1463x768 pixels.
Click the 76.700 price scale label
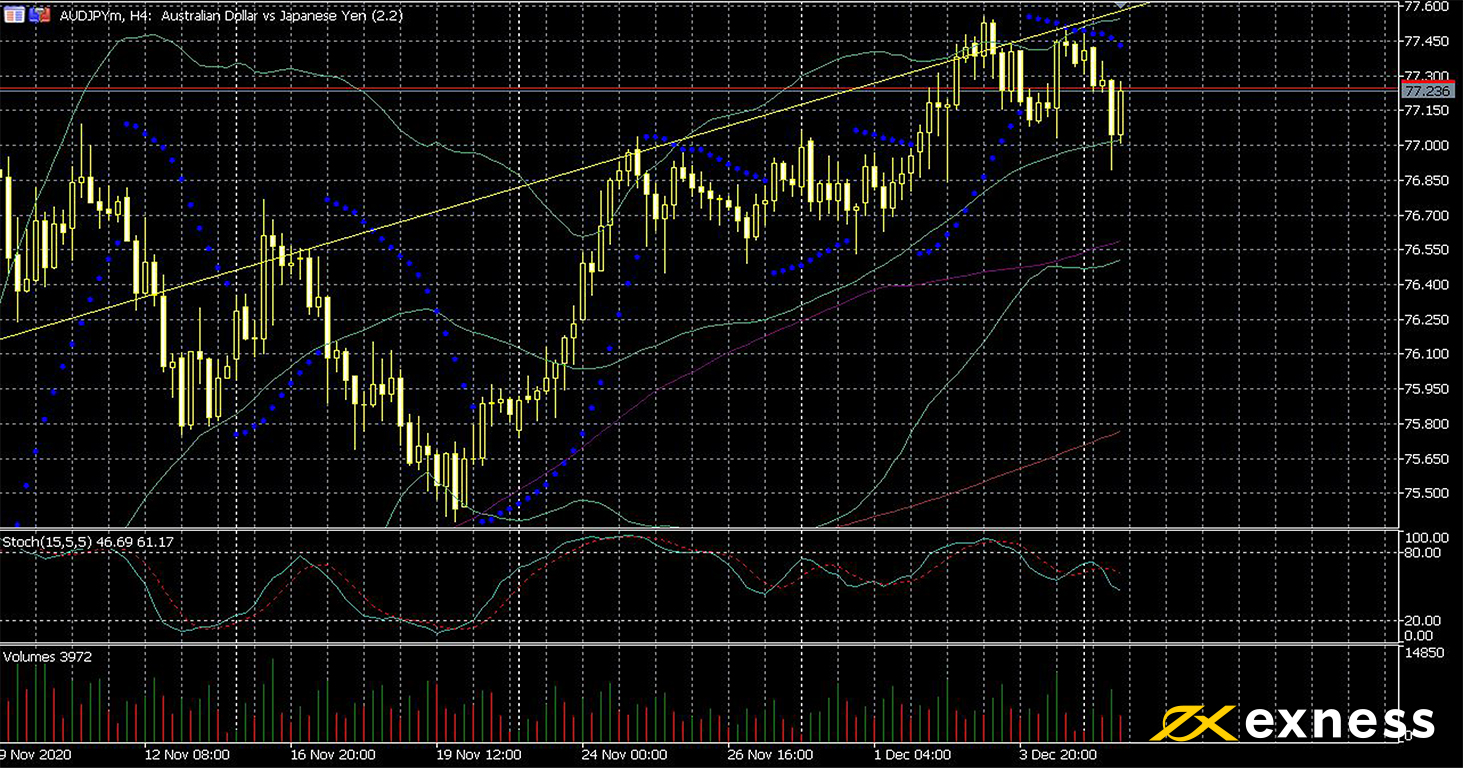pos(1425,215)
